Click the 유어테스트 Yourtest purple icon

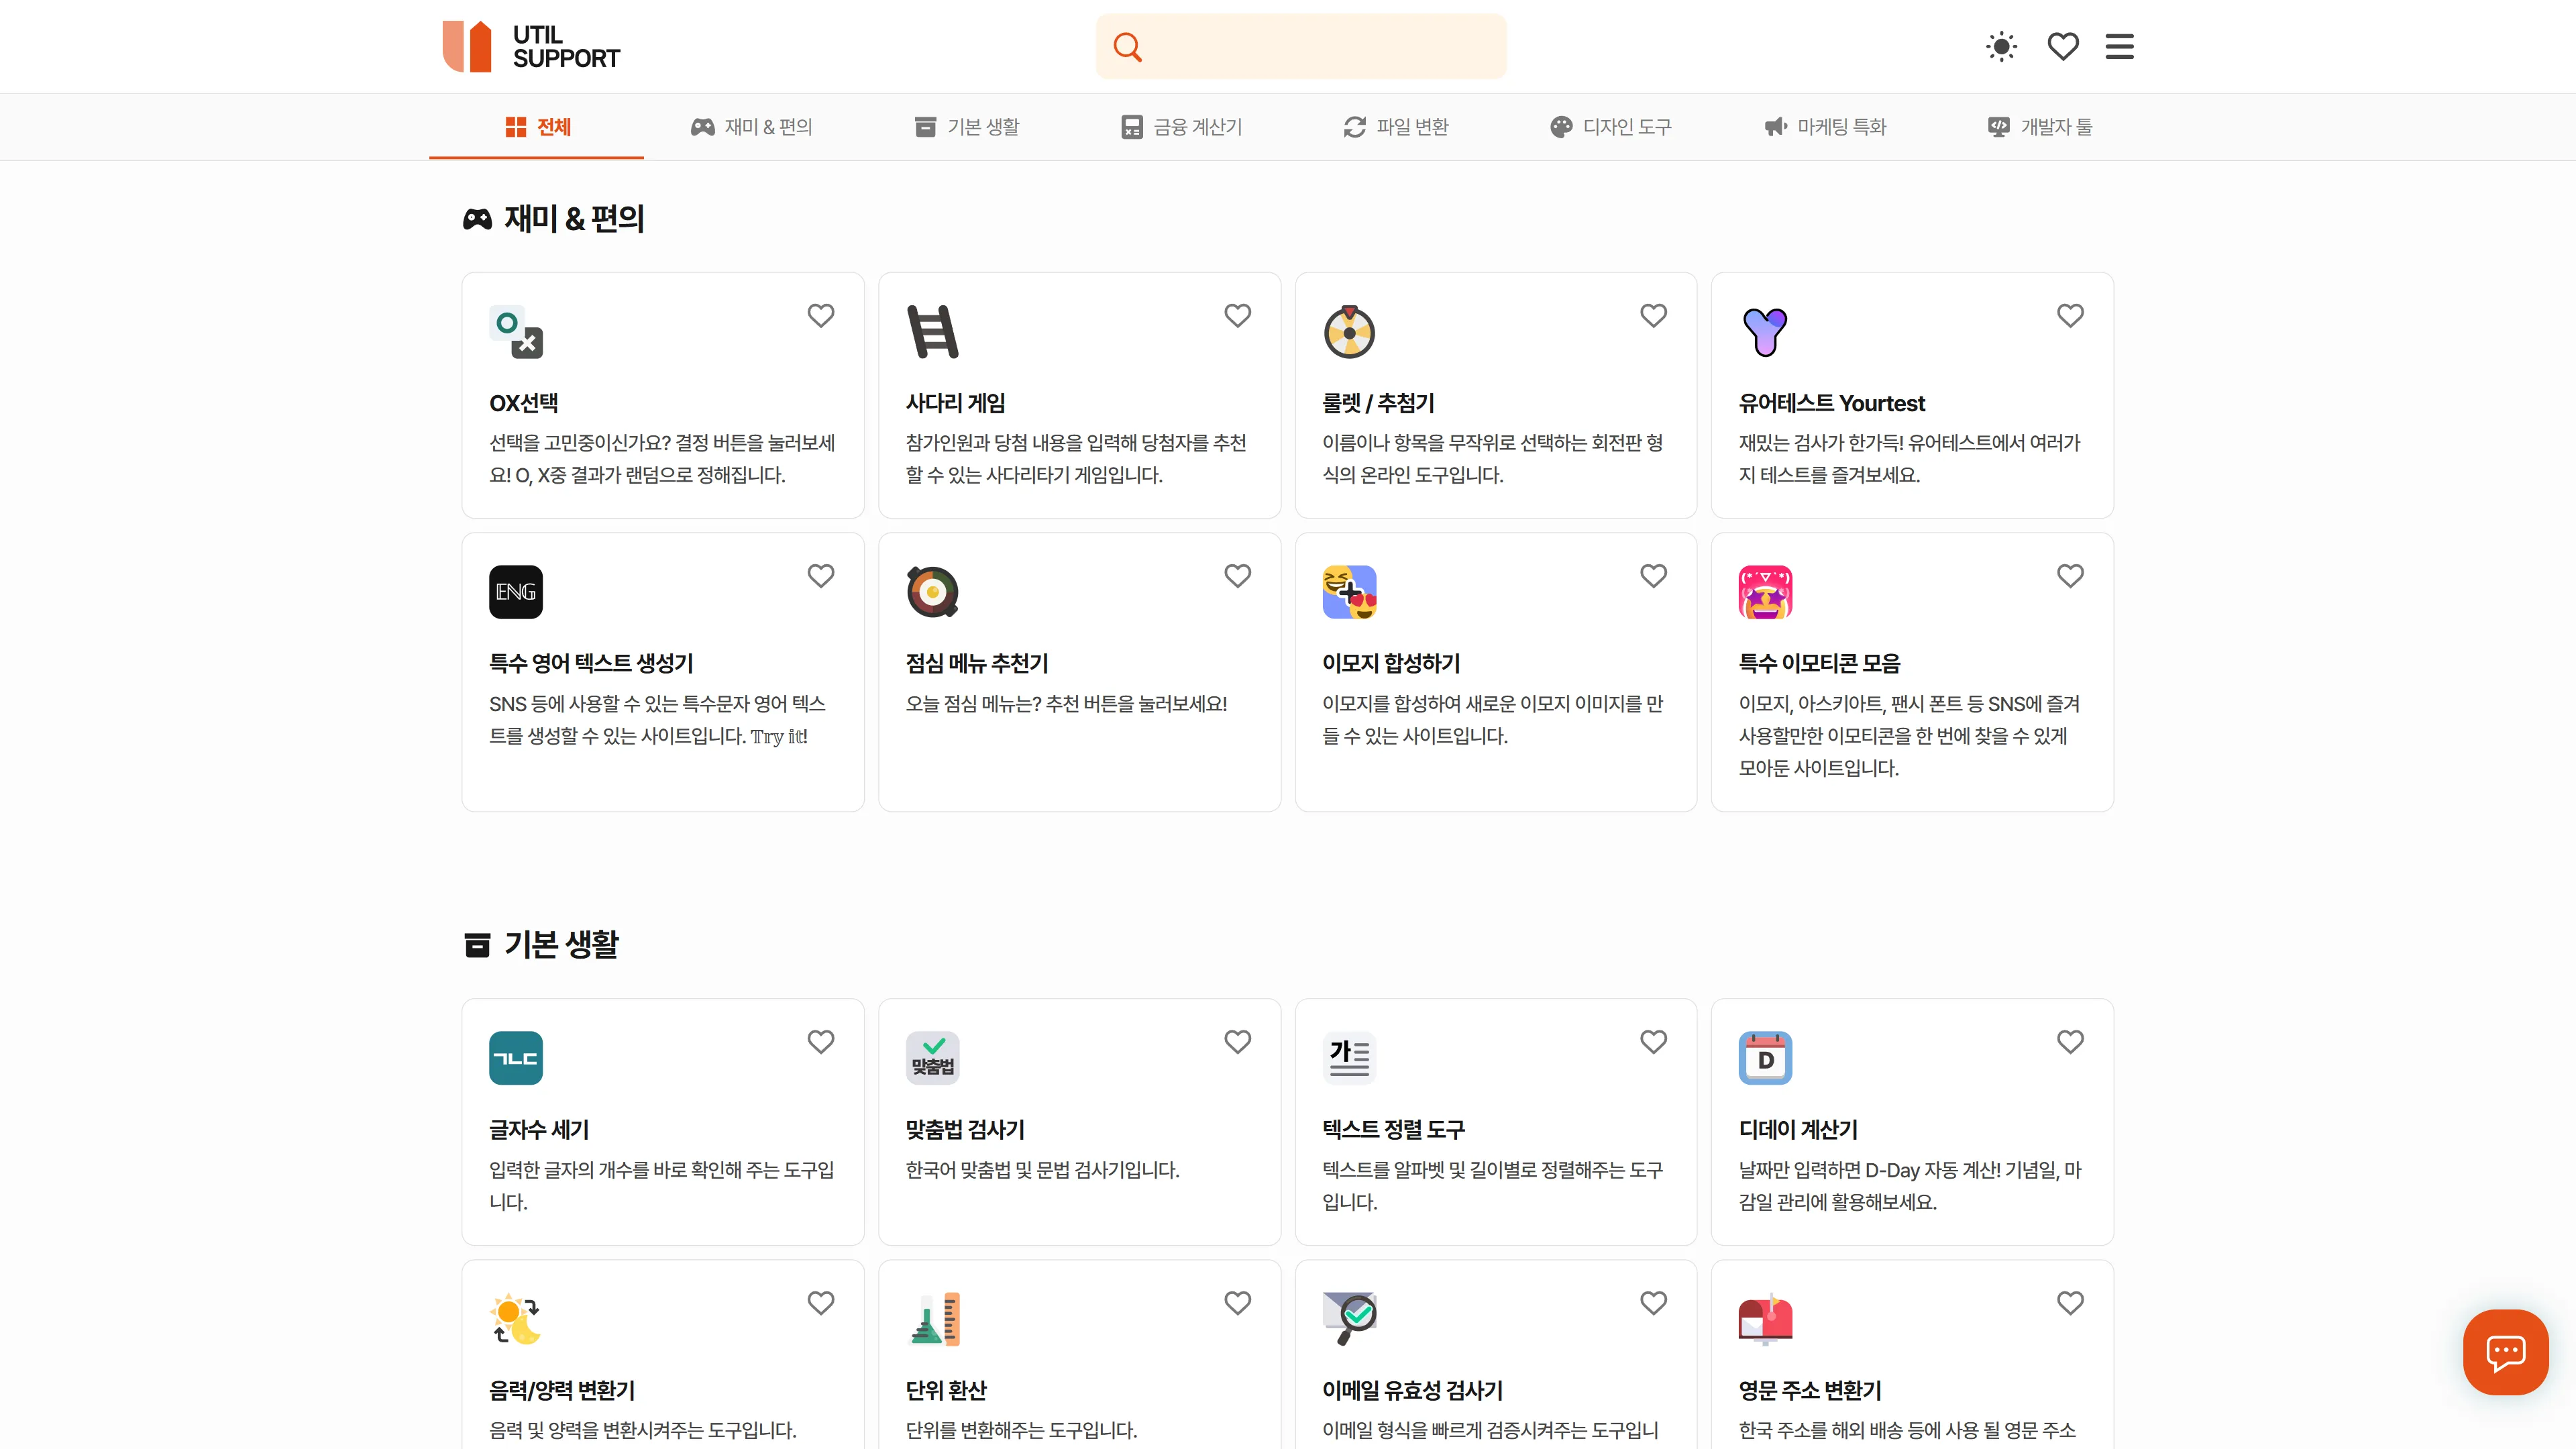pos(1765,332)
